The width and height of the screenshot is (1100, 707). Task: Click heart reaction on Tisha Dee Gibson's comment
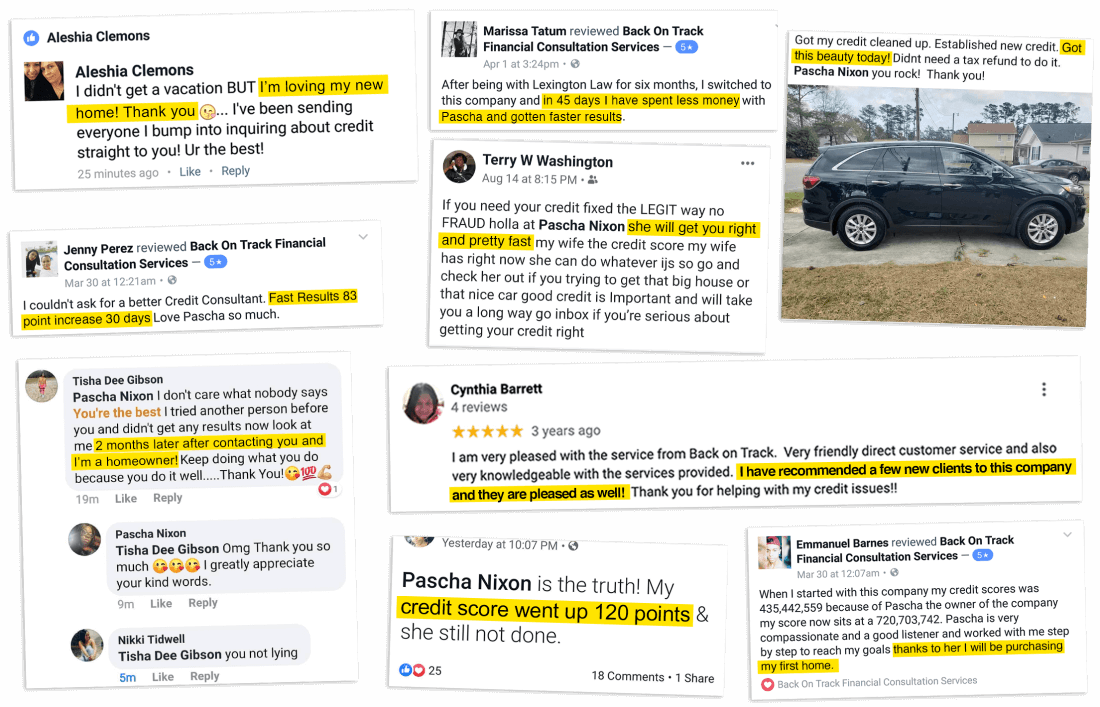[x=325, y=489]
